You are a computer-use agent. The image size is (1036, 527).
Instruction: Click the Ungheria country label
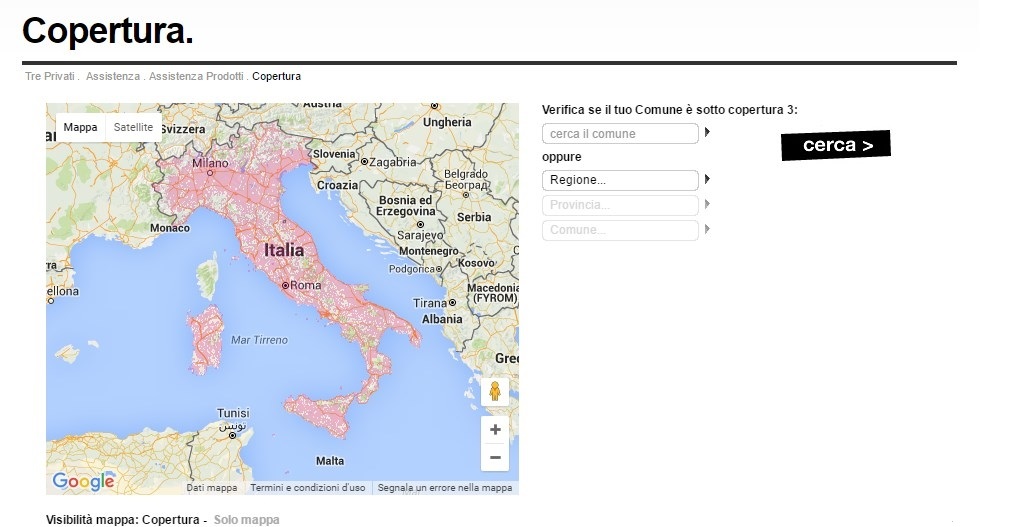(x=447, y=122)
